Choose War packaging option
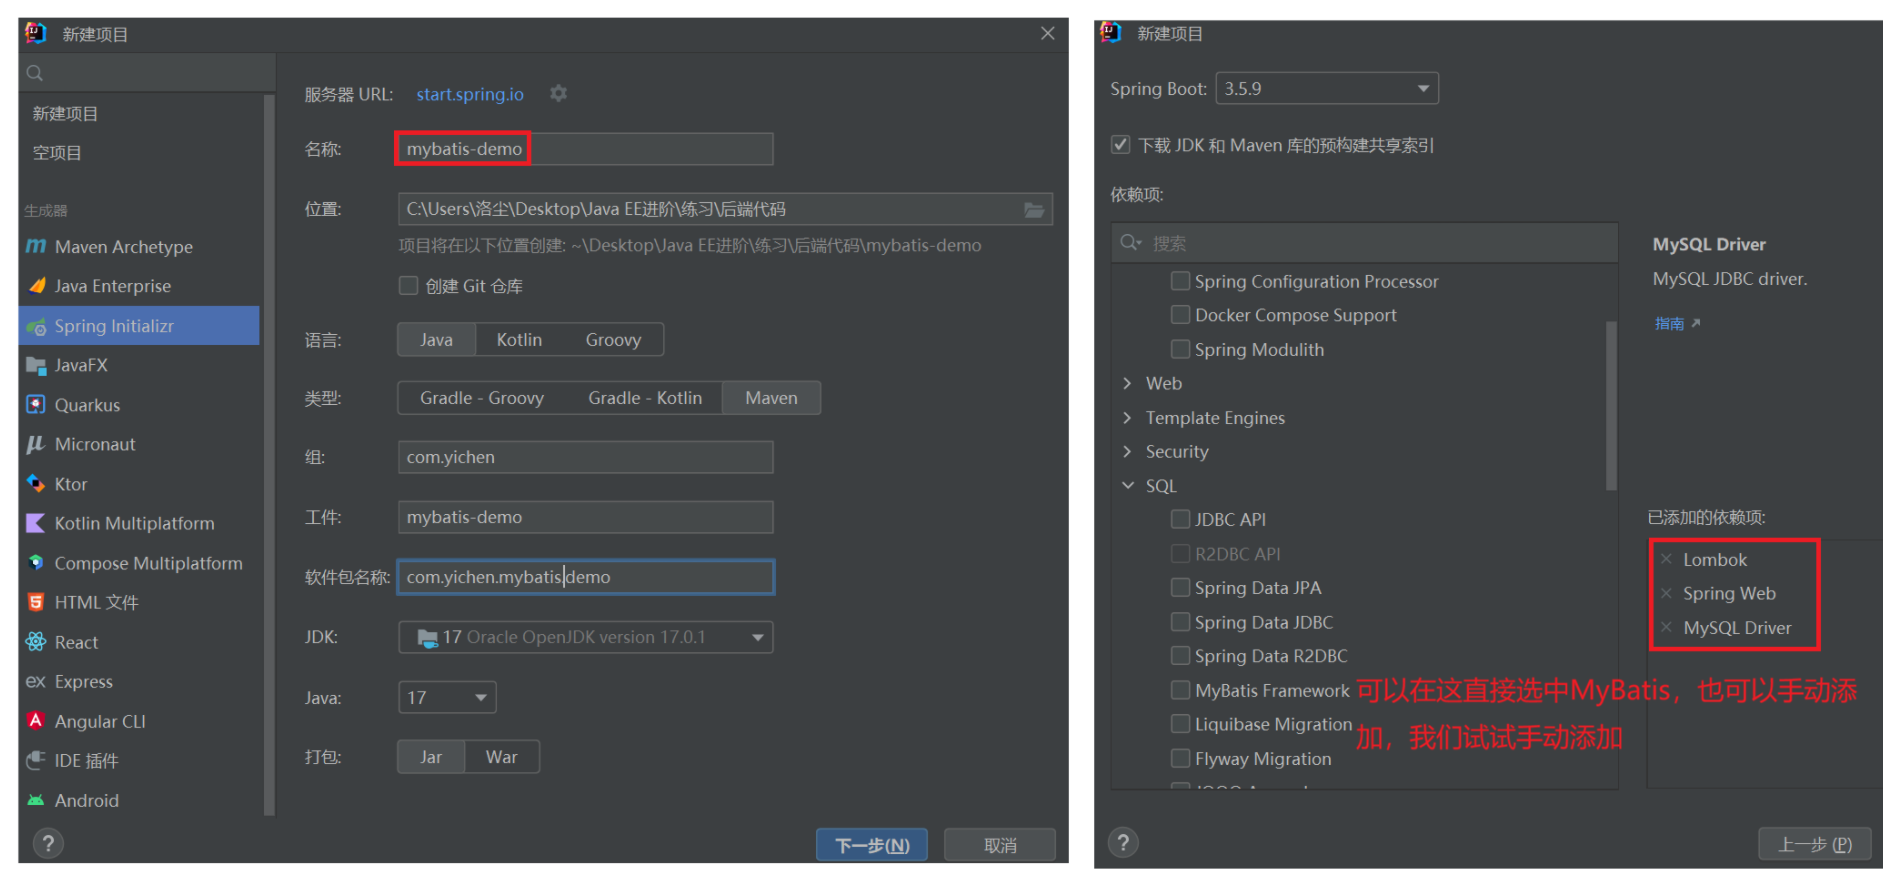 pos(502,757)
